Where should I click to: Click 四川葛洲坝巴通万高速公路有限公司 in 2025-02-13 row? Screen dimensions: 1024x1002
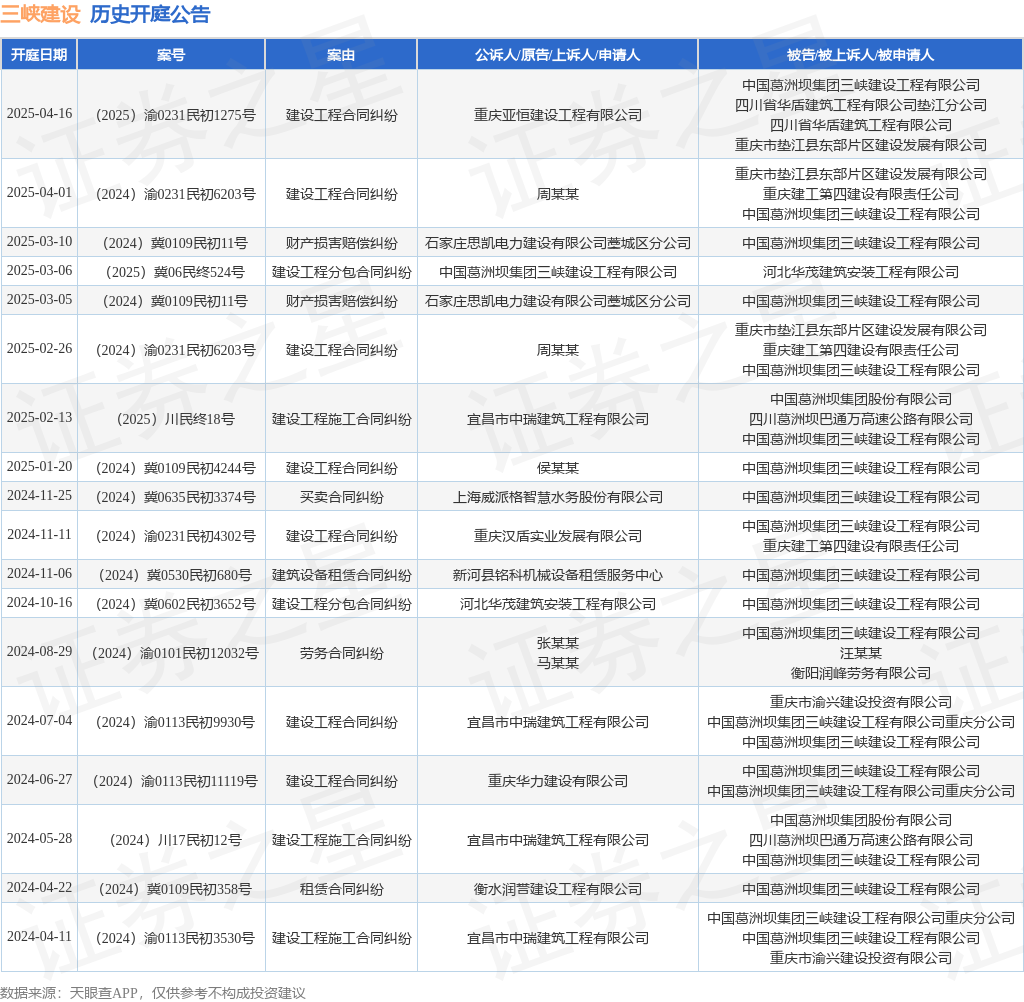point(861,419)
